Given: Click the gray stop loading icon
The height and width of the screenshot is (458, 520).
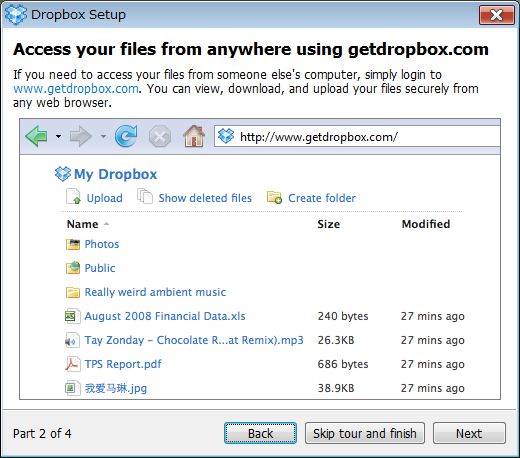Looking at the screenshot, I should 160,136.
